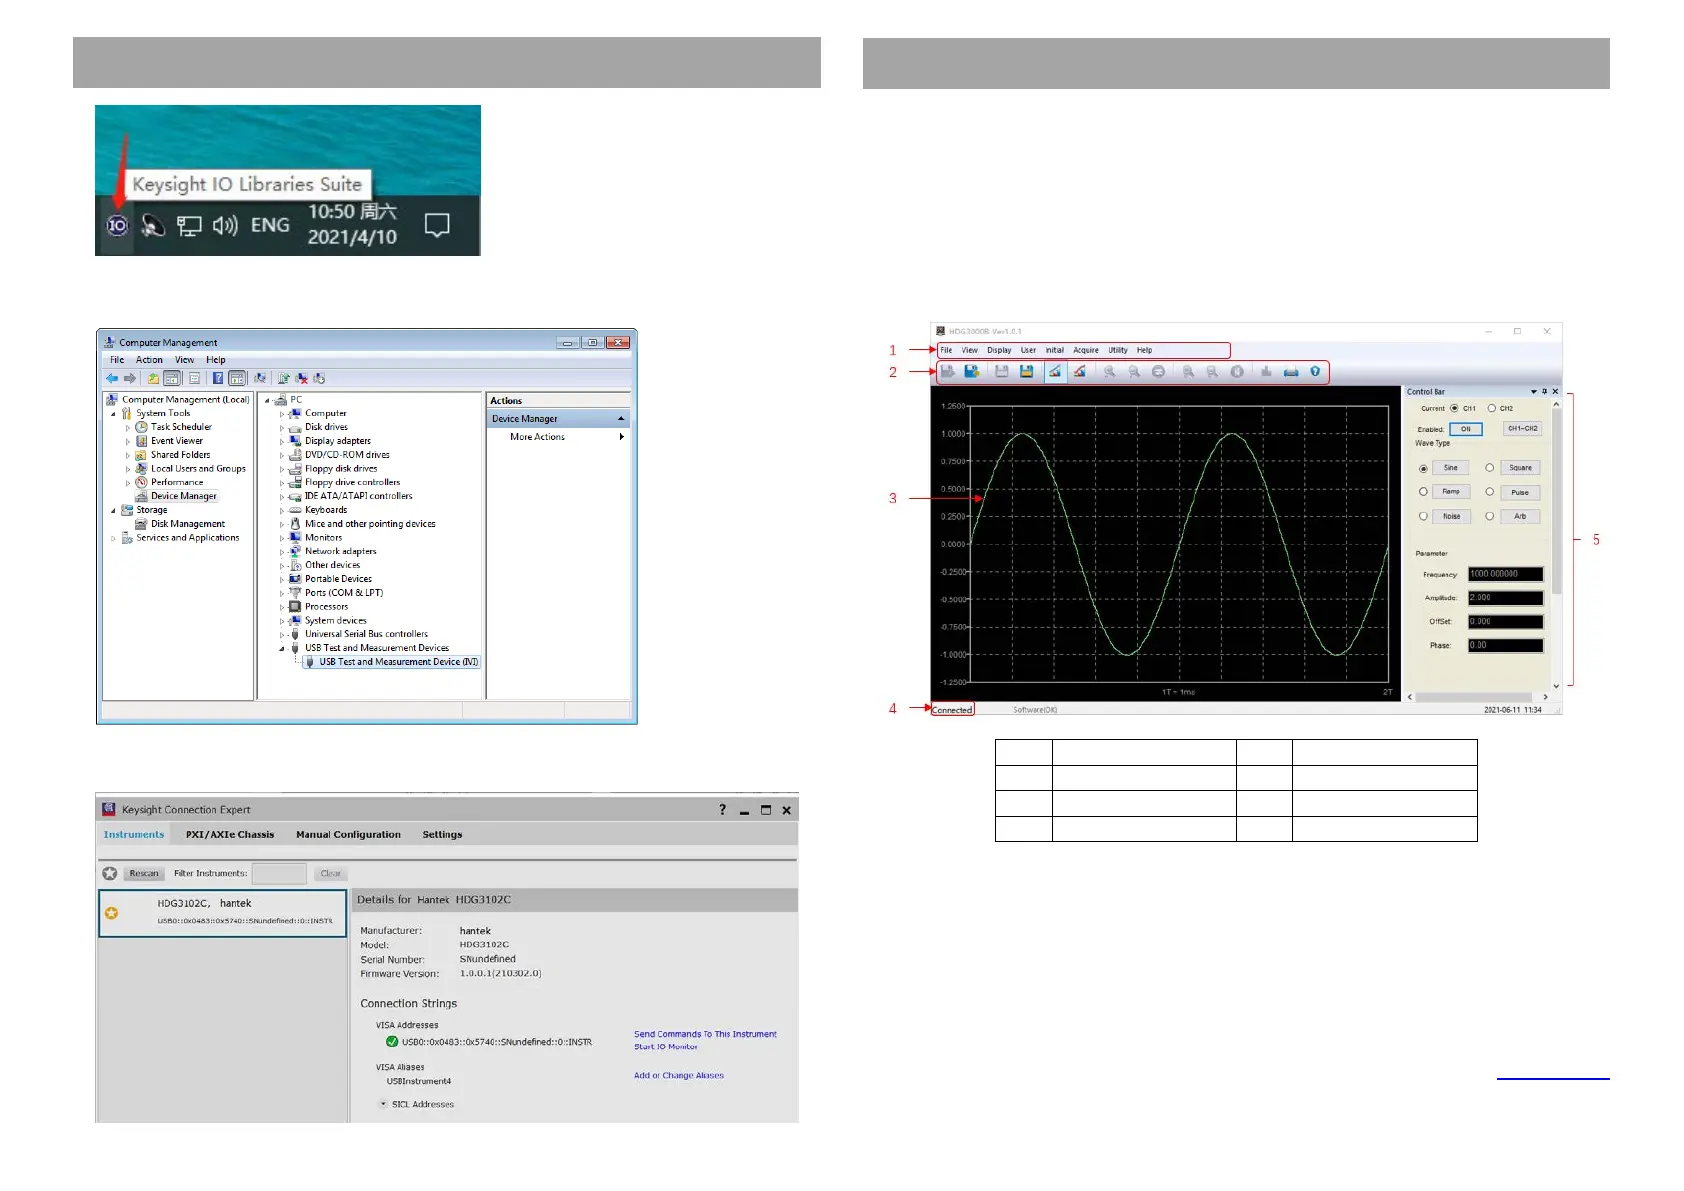Select the Square wave type radio button
The image size is (1684, 1191).
(1489, 467)
